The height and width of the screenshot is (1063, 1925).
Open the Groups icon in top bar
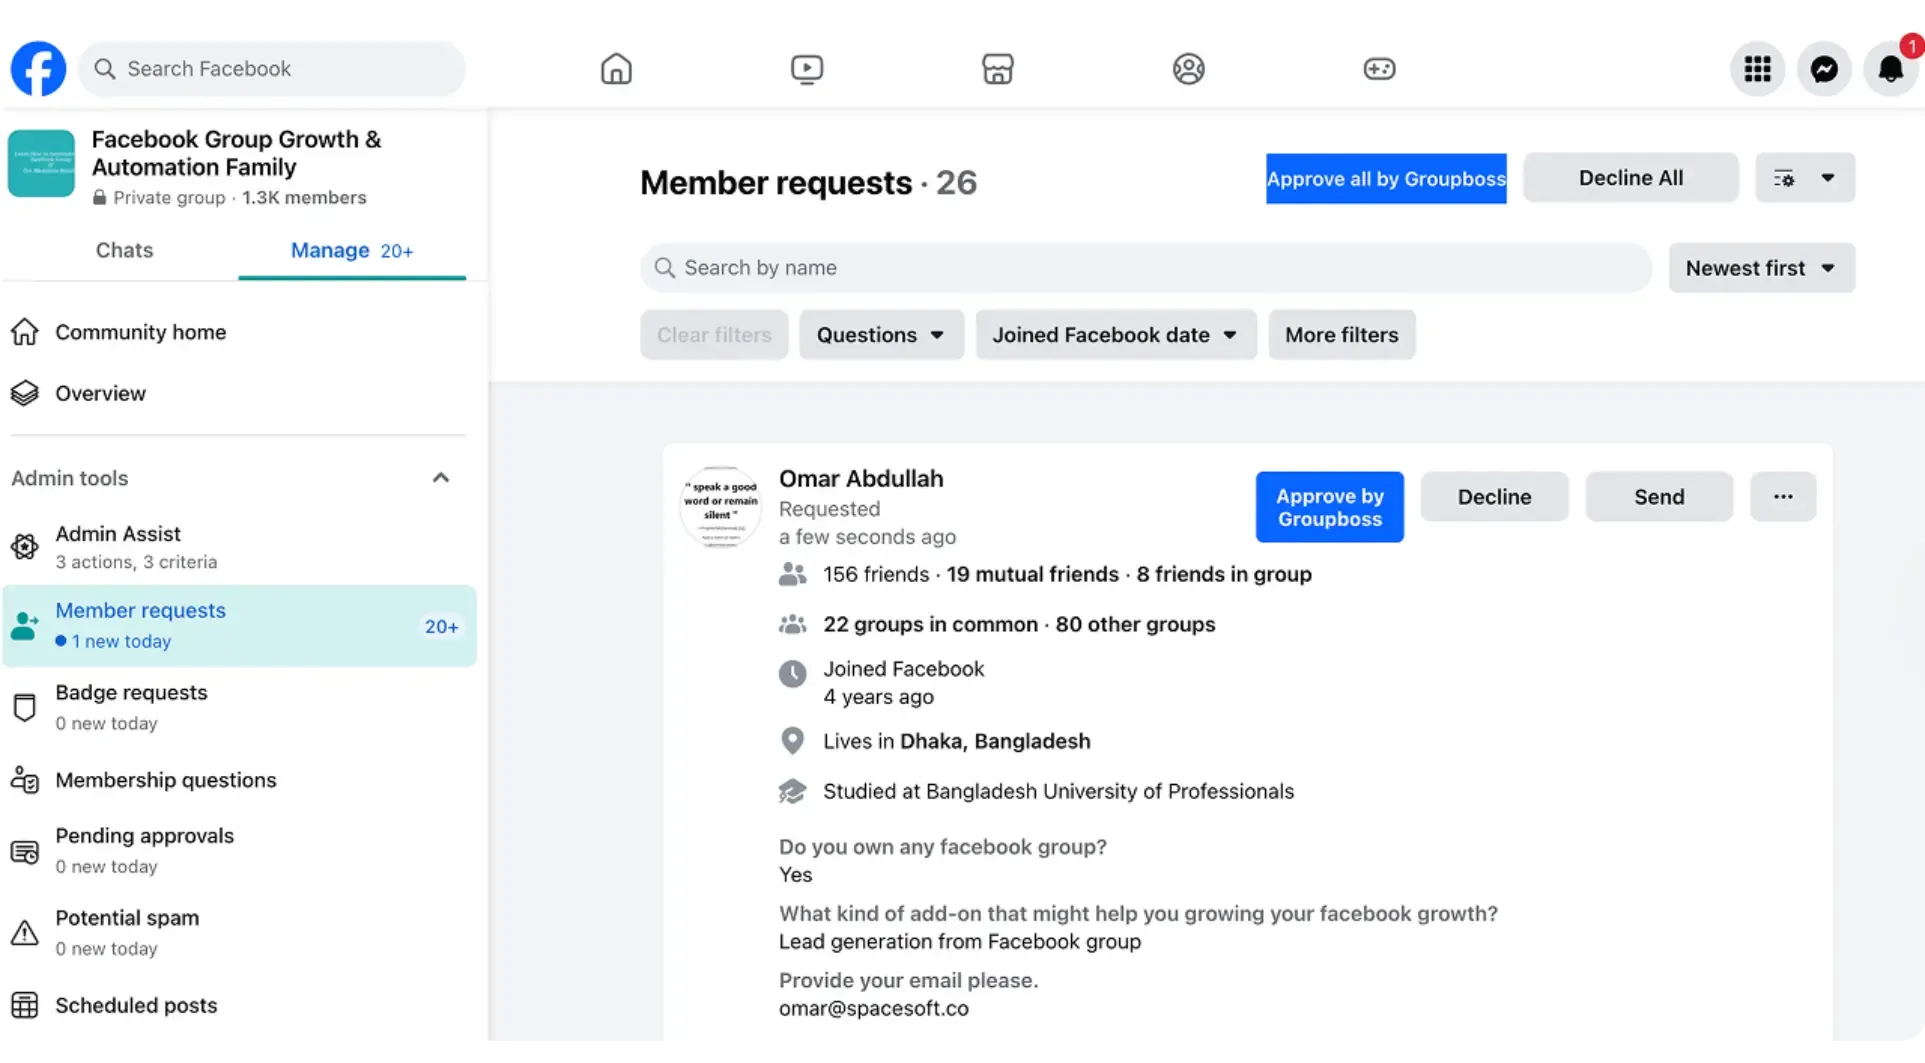pos(1188,69)
